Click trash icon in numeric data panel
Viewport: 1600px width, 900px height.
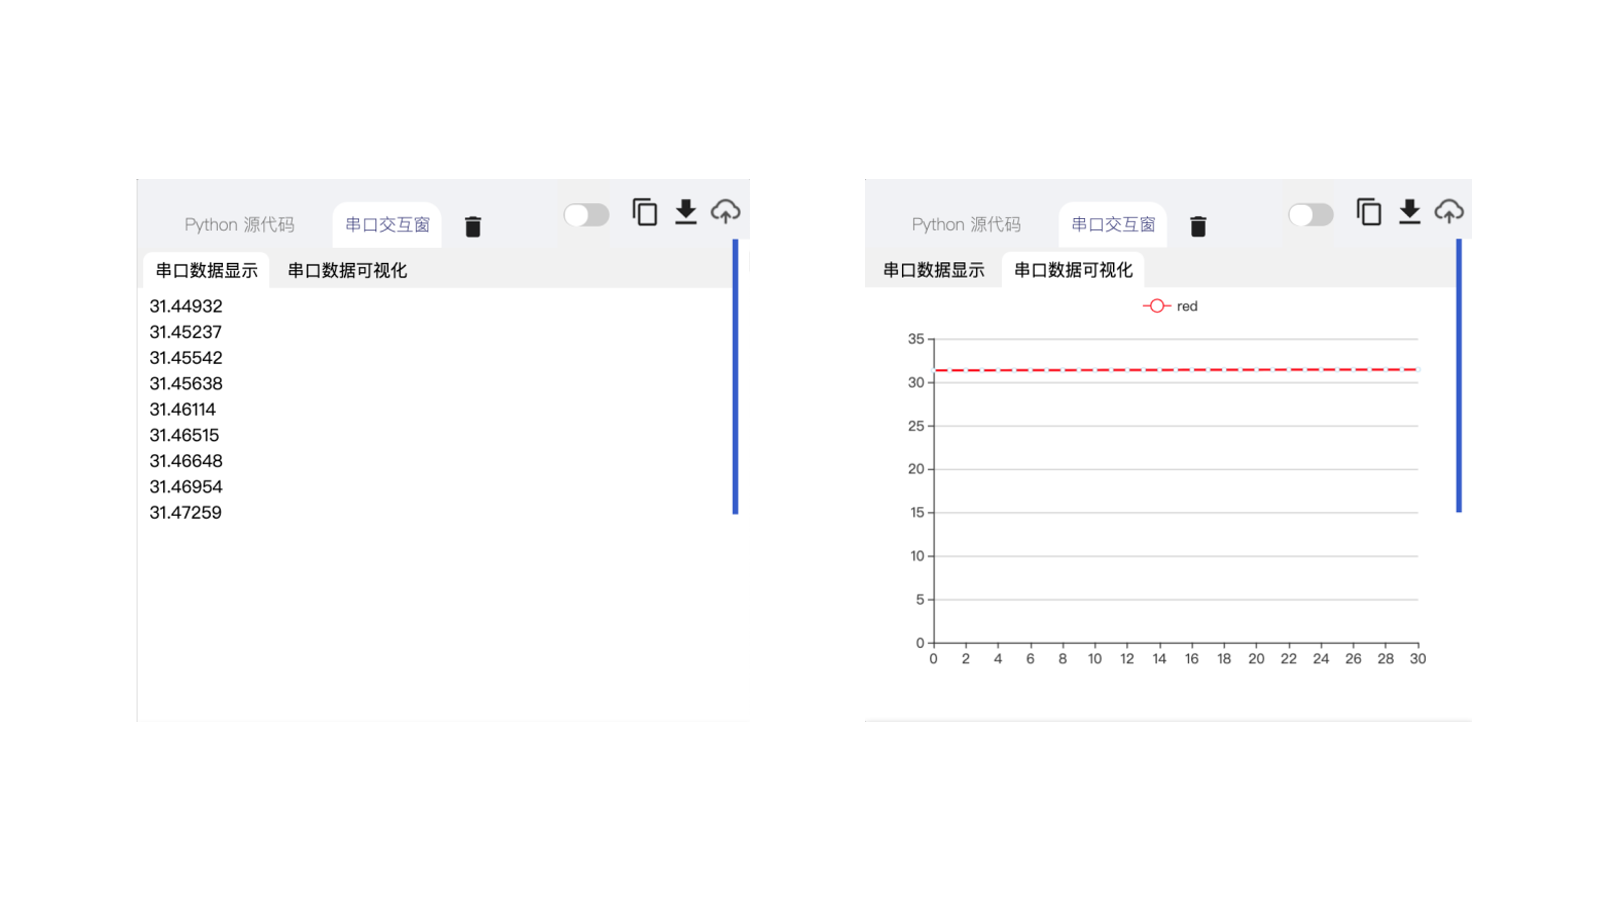(x=473, y=226)
